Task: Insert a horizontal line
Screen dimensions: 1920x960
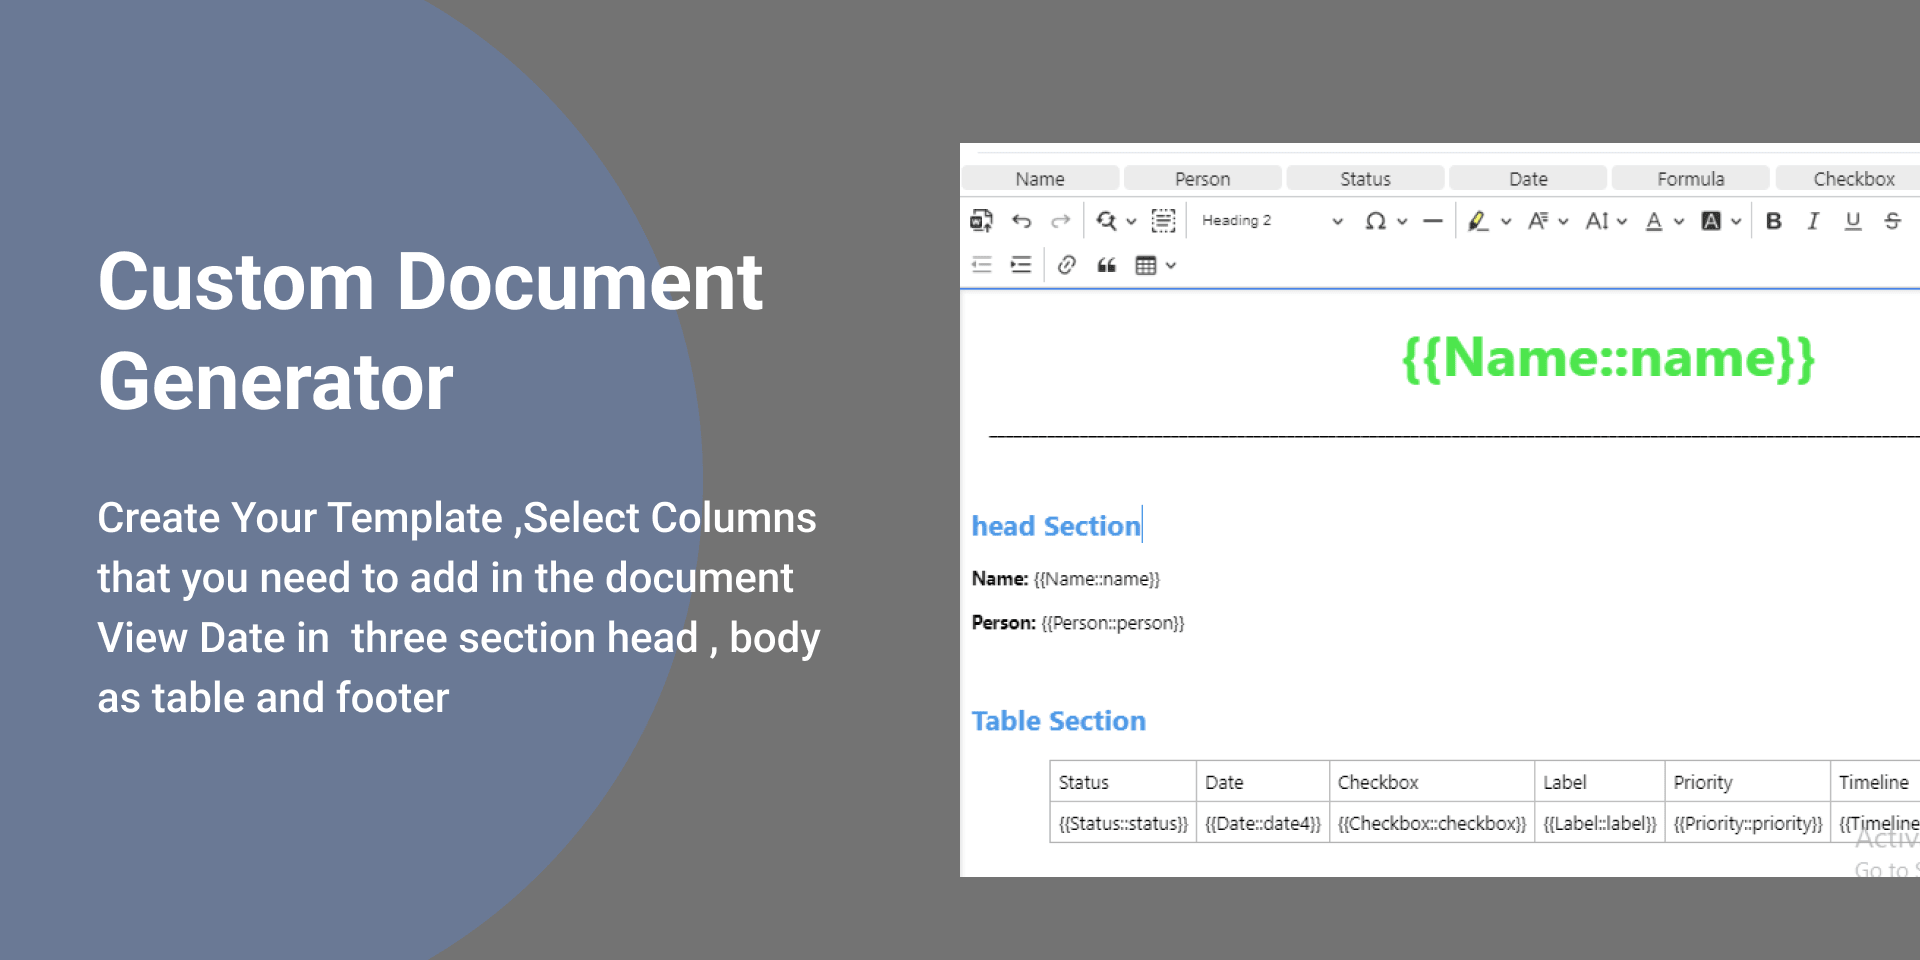Action: [1433, 221]
